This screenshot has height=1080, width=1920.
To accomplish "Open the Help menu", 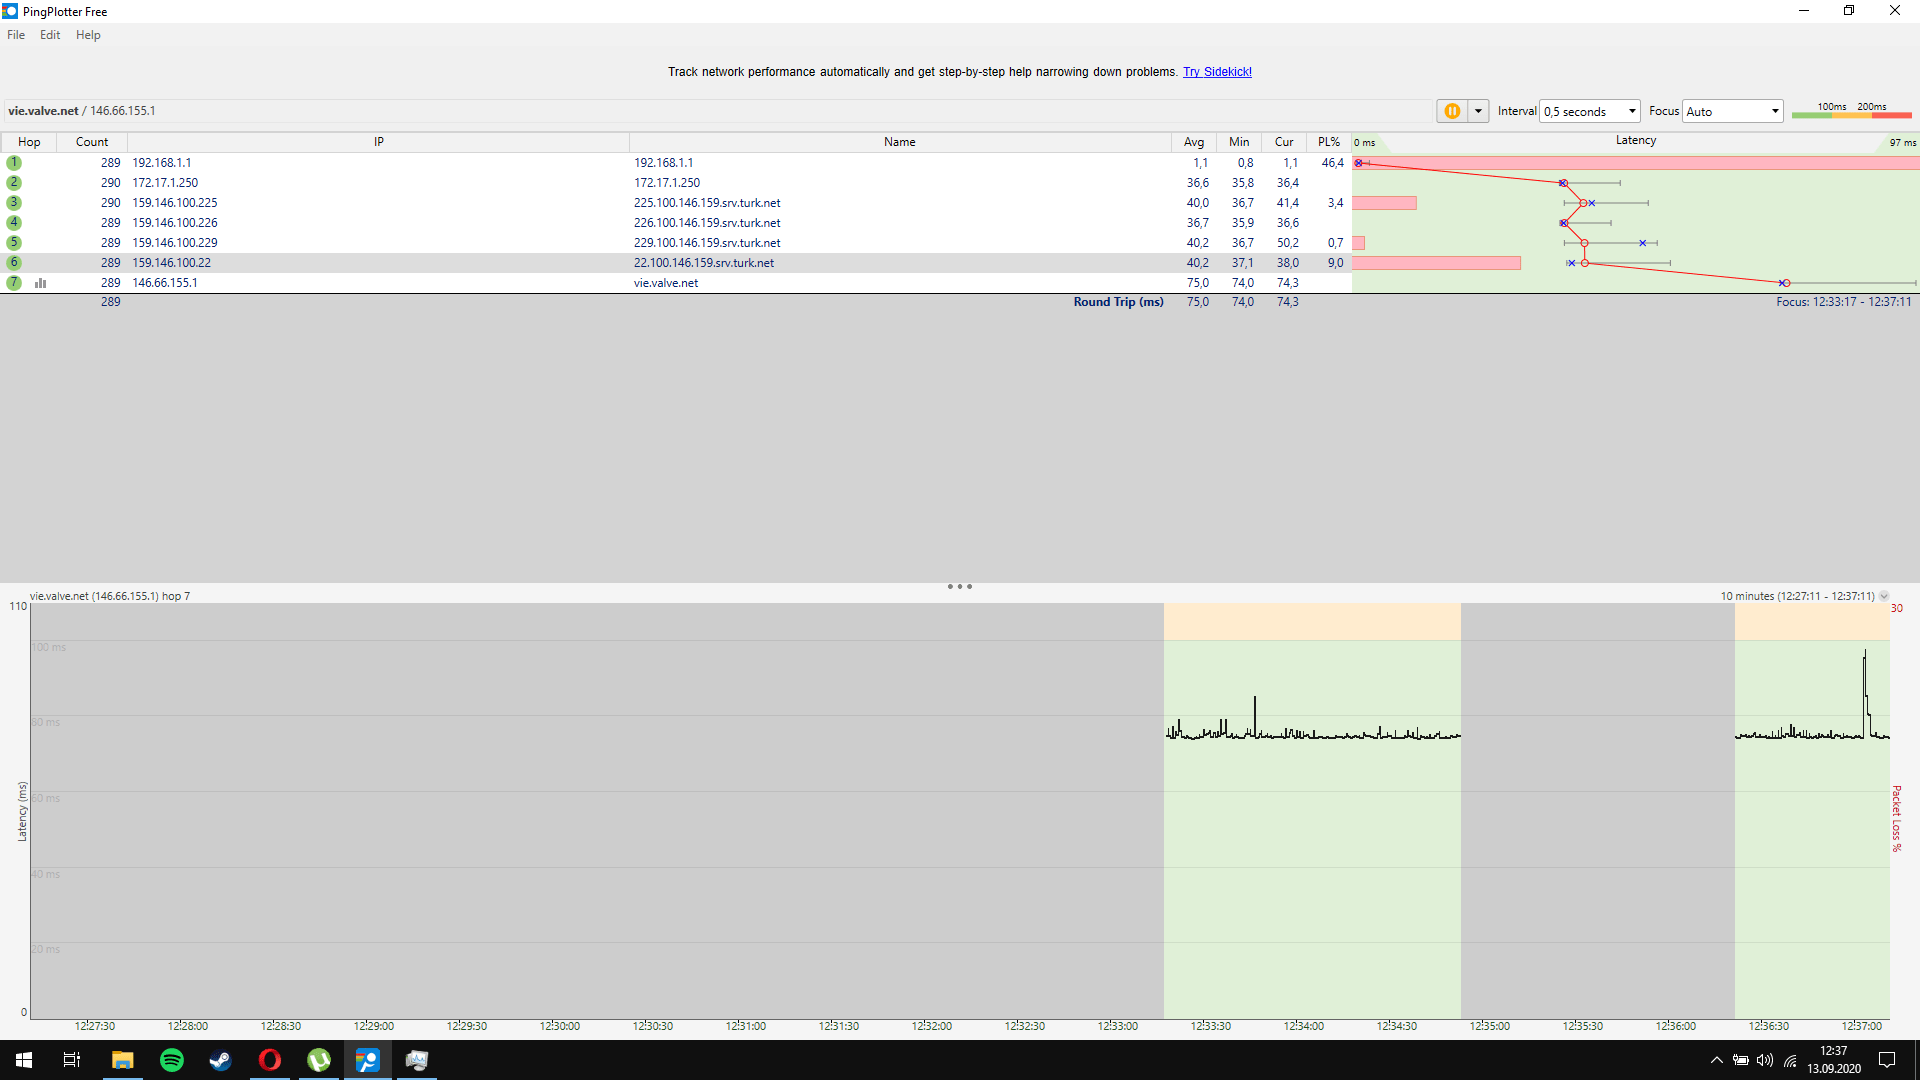I will coord(88,35).
